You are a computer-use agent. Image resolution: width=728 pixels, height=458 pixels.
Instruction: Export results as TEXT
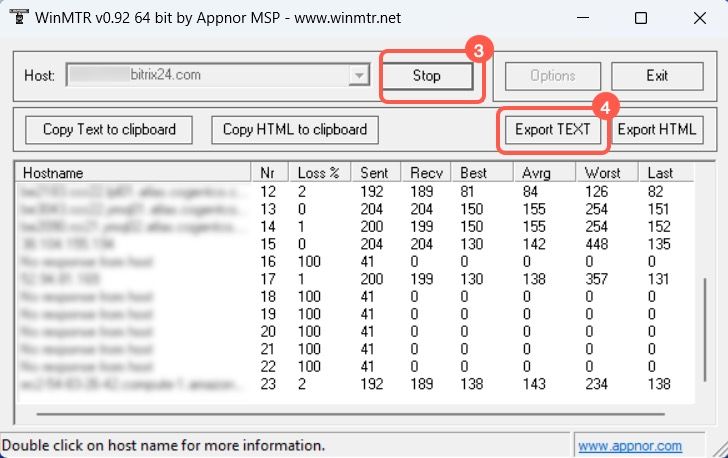tap(552, 130)
